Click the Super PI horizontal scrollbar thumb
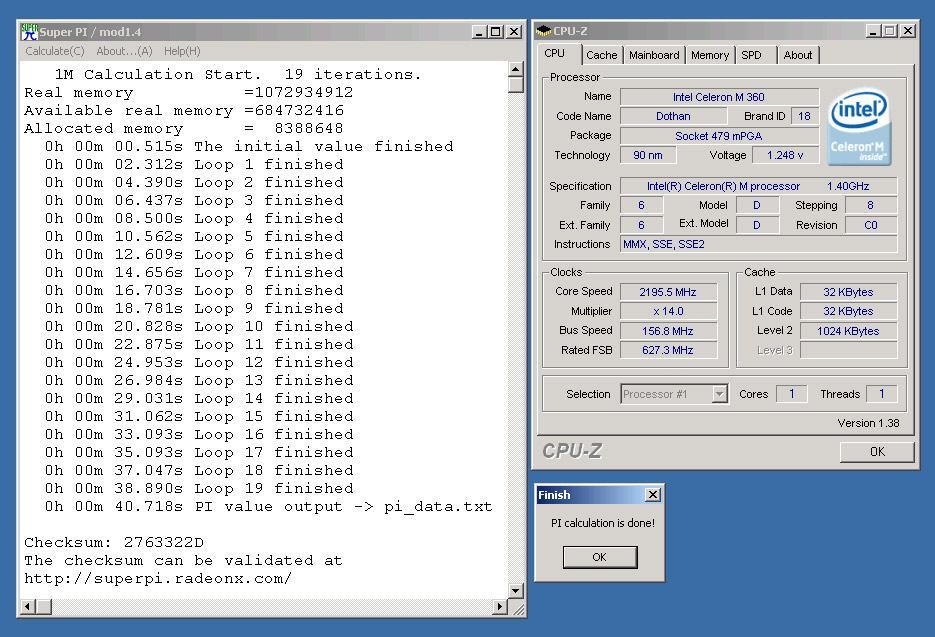935x637 pixels. click(44, 607)
